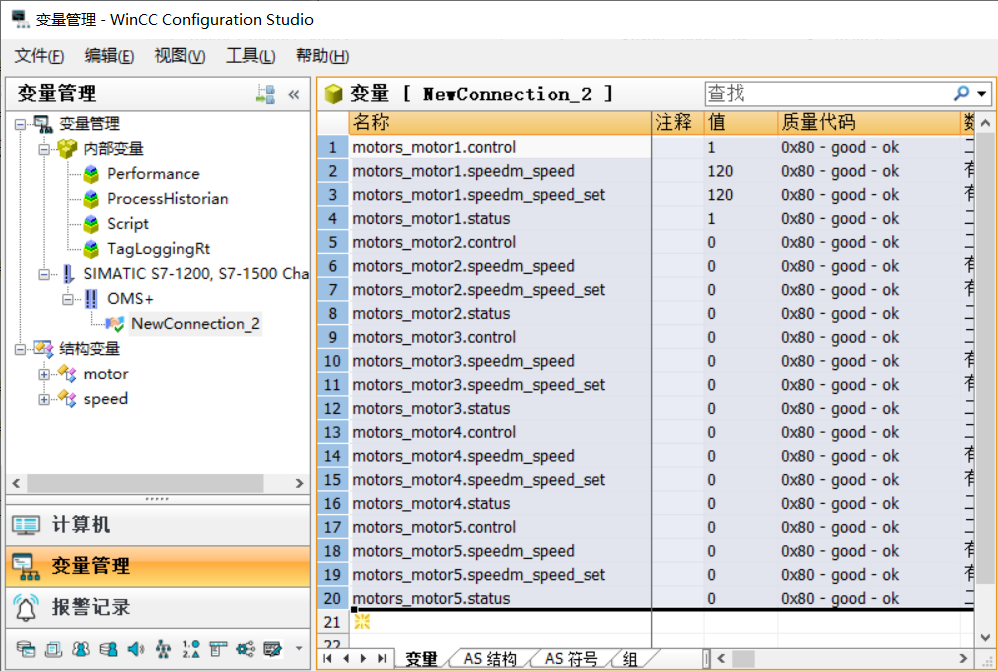Click the search magnifier icon

[961, 93]
